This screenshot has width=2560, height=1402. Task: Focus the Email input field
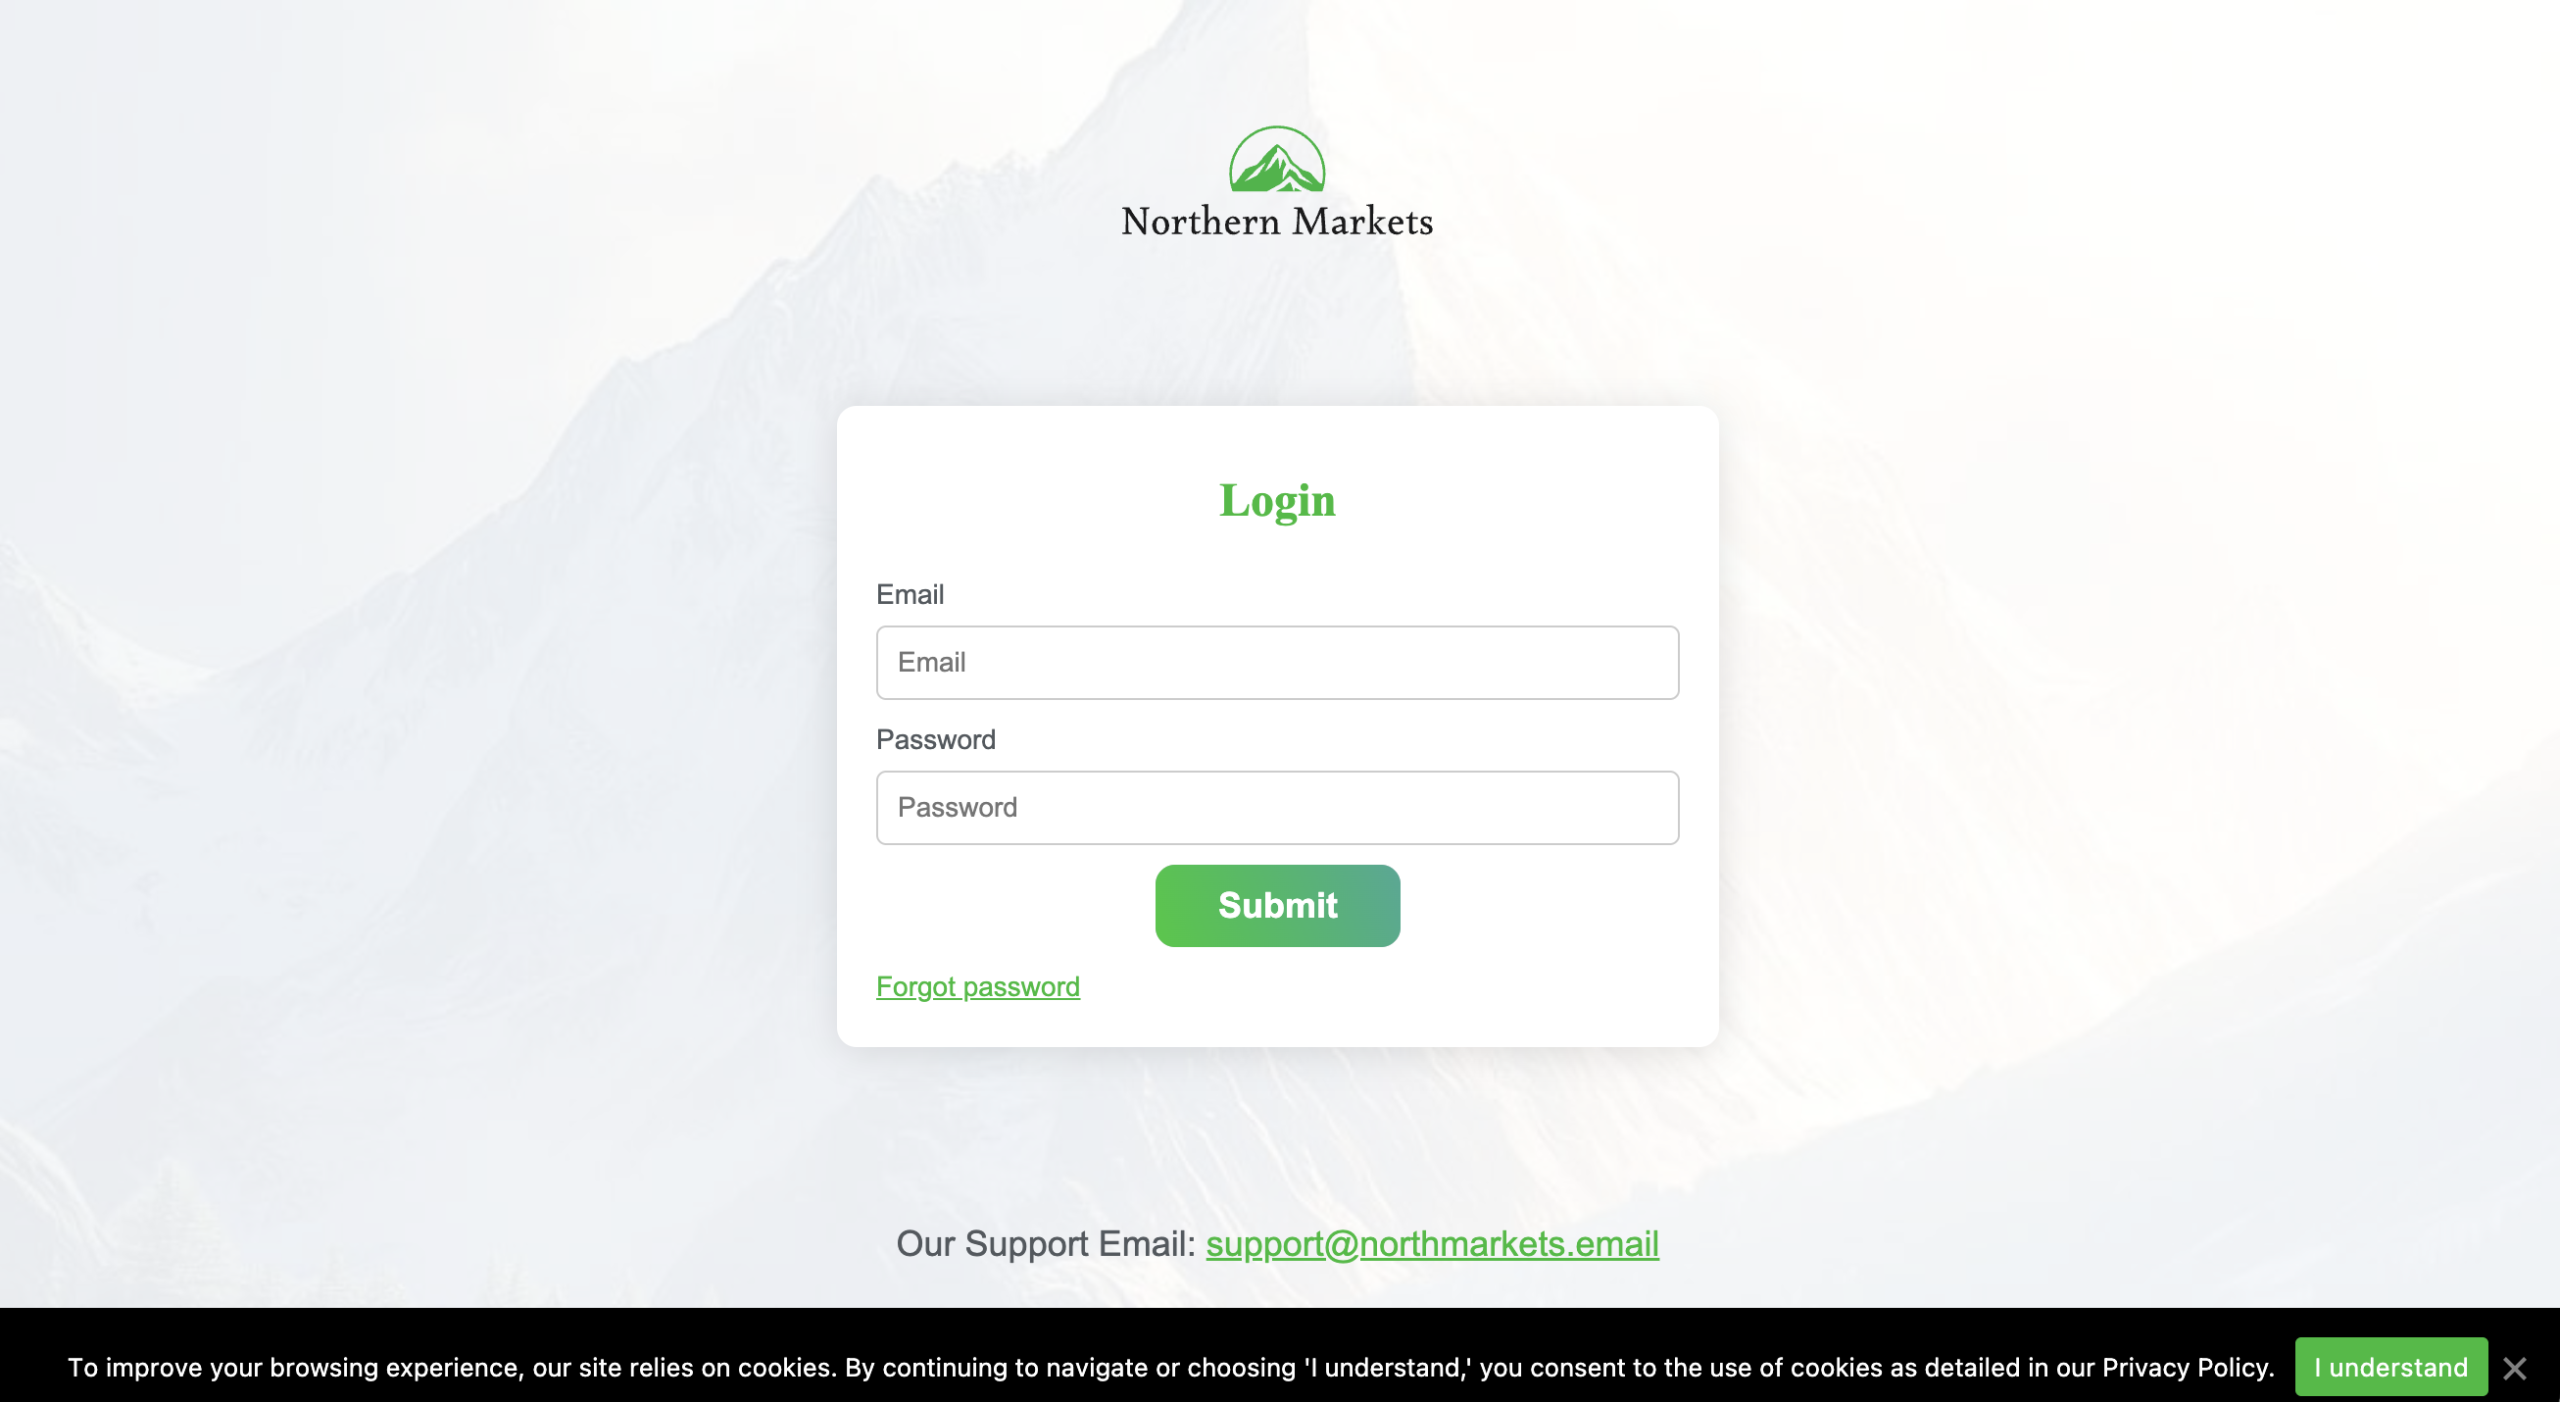pos(1277,662)
